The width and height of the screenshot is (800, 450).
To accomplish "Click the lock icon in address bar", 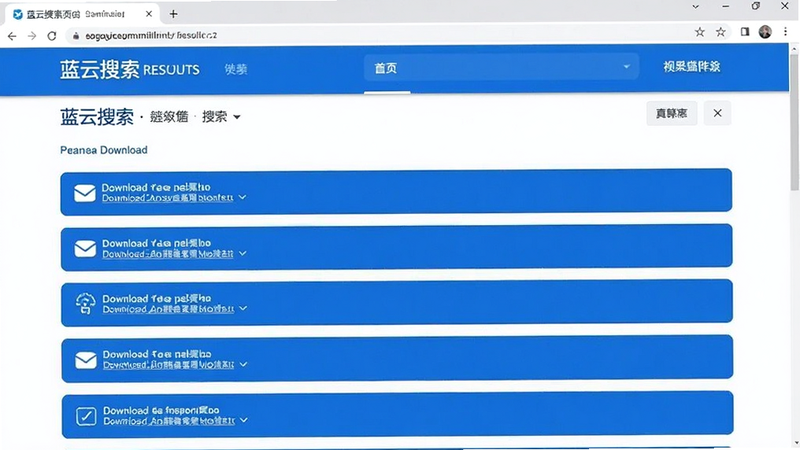I will (x=76, y=36).
